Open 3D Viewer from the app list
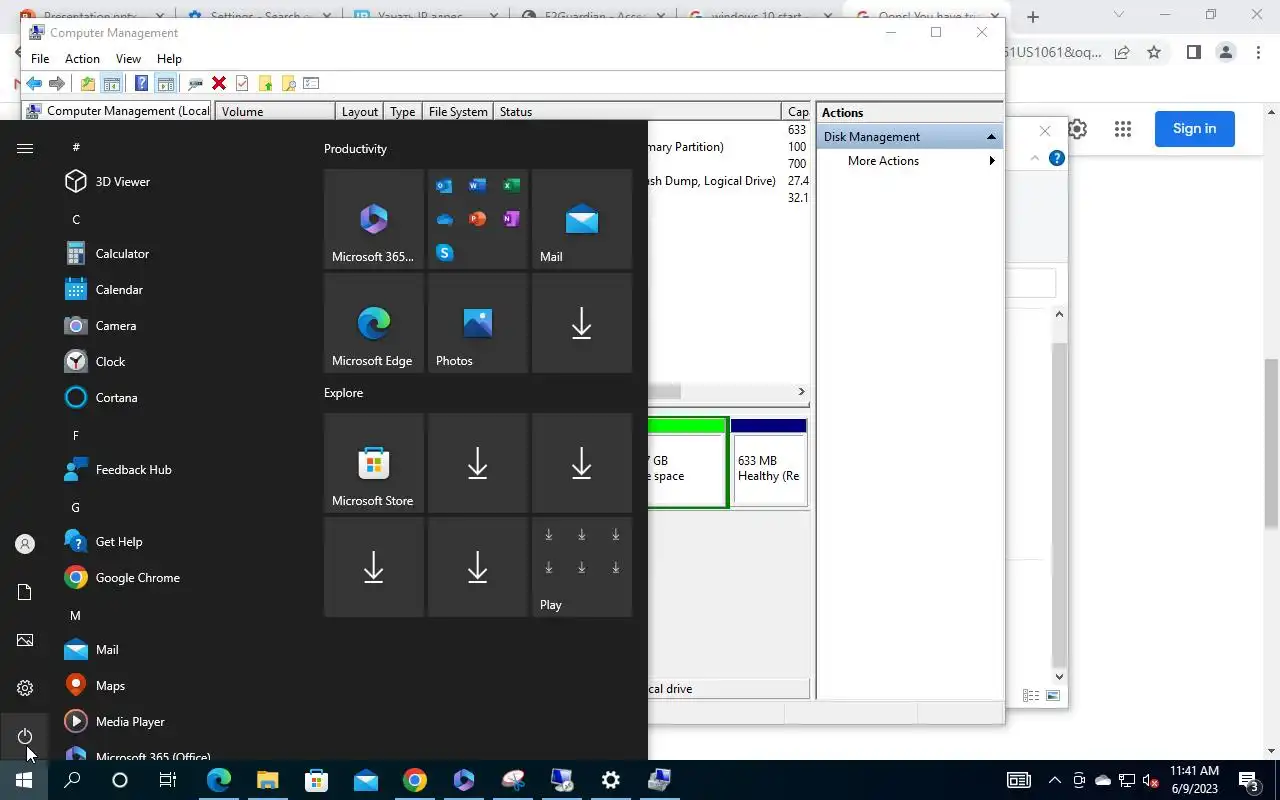 pyautogui.click(x=123, y=182)
